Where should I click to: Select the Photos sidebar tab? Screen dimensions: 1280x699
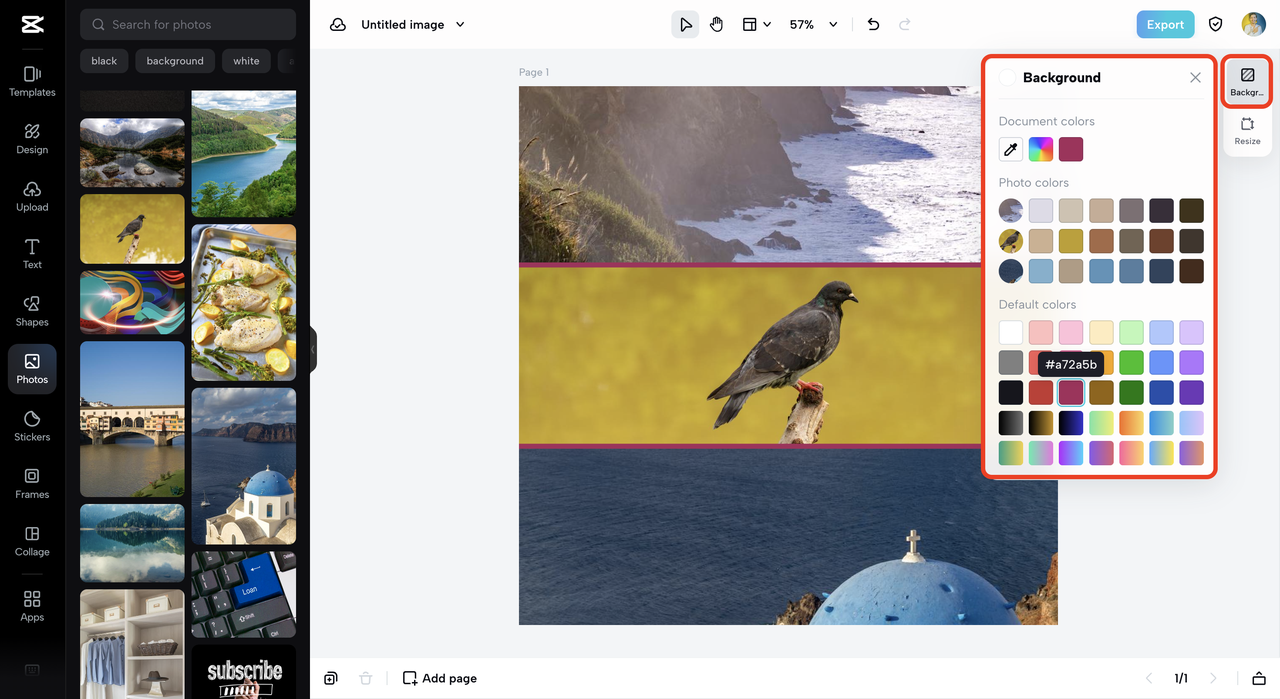pos(32,369)
